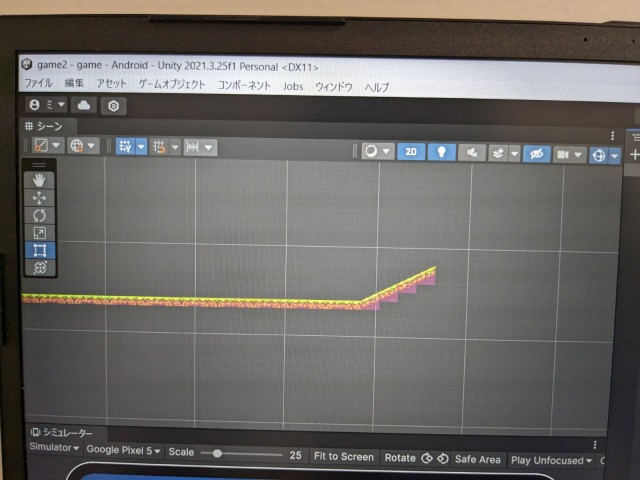Click the Scale slider handle

click(x=217, y=453)
